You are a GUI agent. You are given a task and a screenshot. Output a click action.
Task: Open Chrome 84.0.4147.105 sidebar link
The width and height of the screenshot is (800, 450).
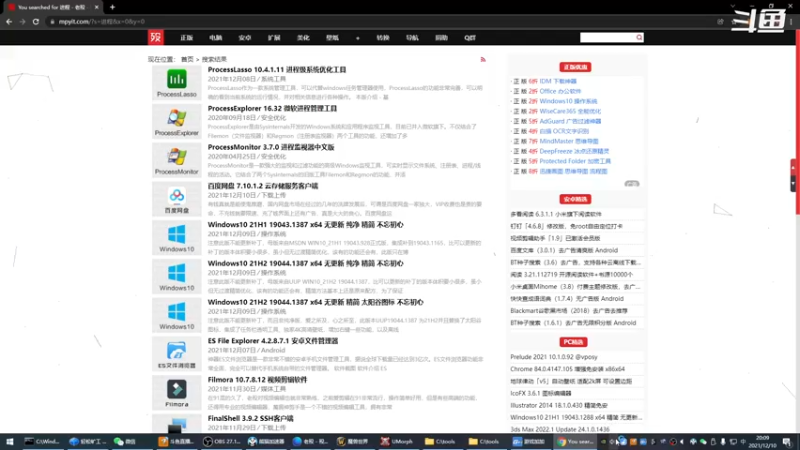(567, 369)
